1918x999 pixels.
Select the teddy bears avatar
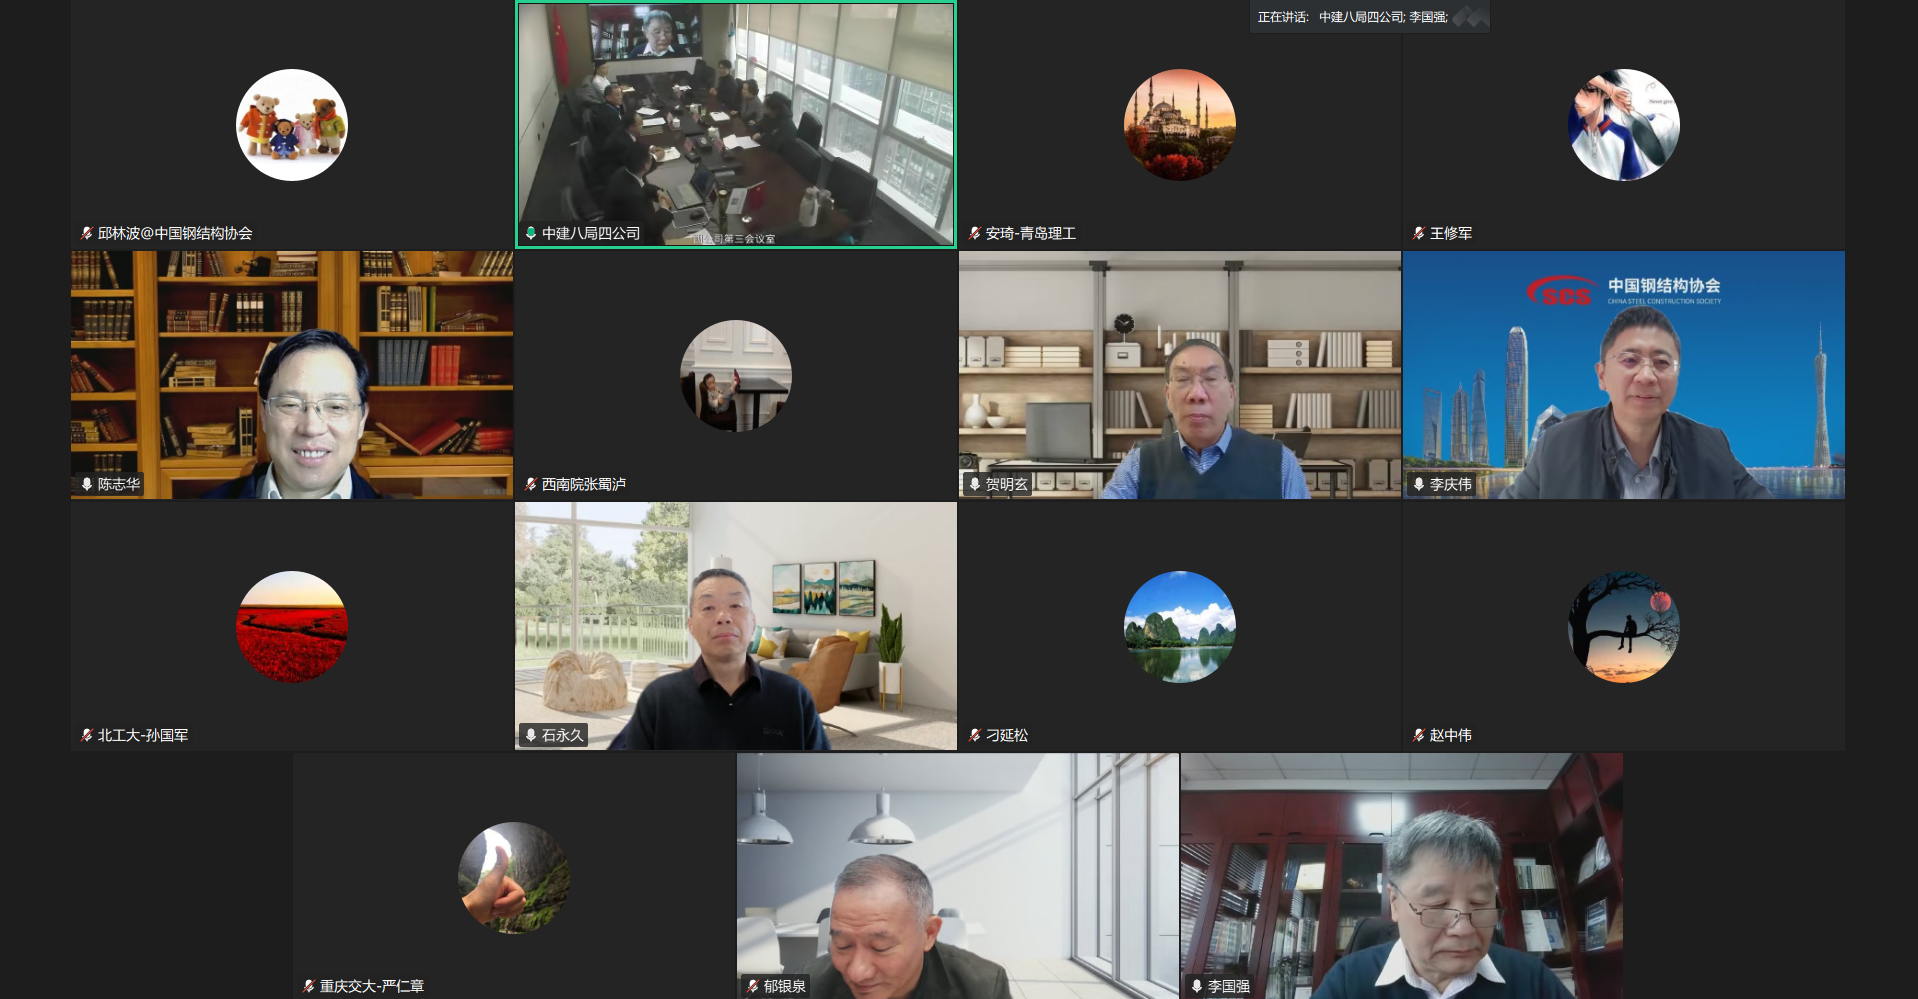click(x=292, y=125)
